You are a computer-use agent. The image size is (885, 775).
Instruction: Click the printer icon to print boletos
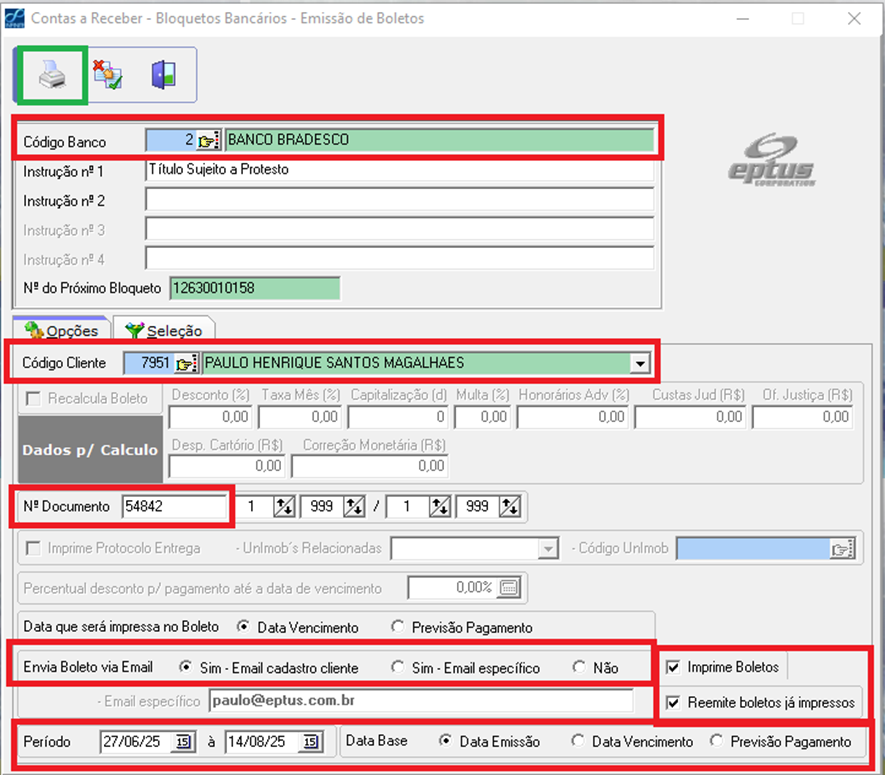[x=51, y=74]
